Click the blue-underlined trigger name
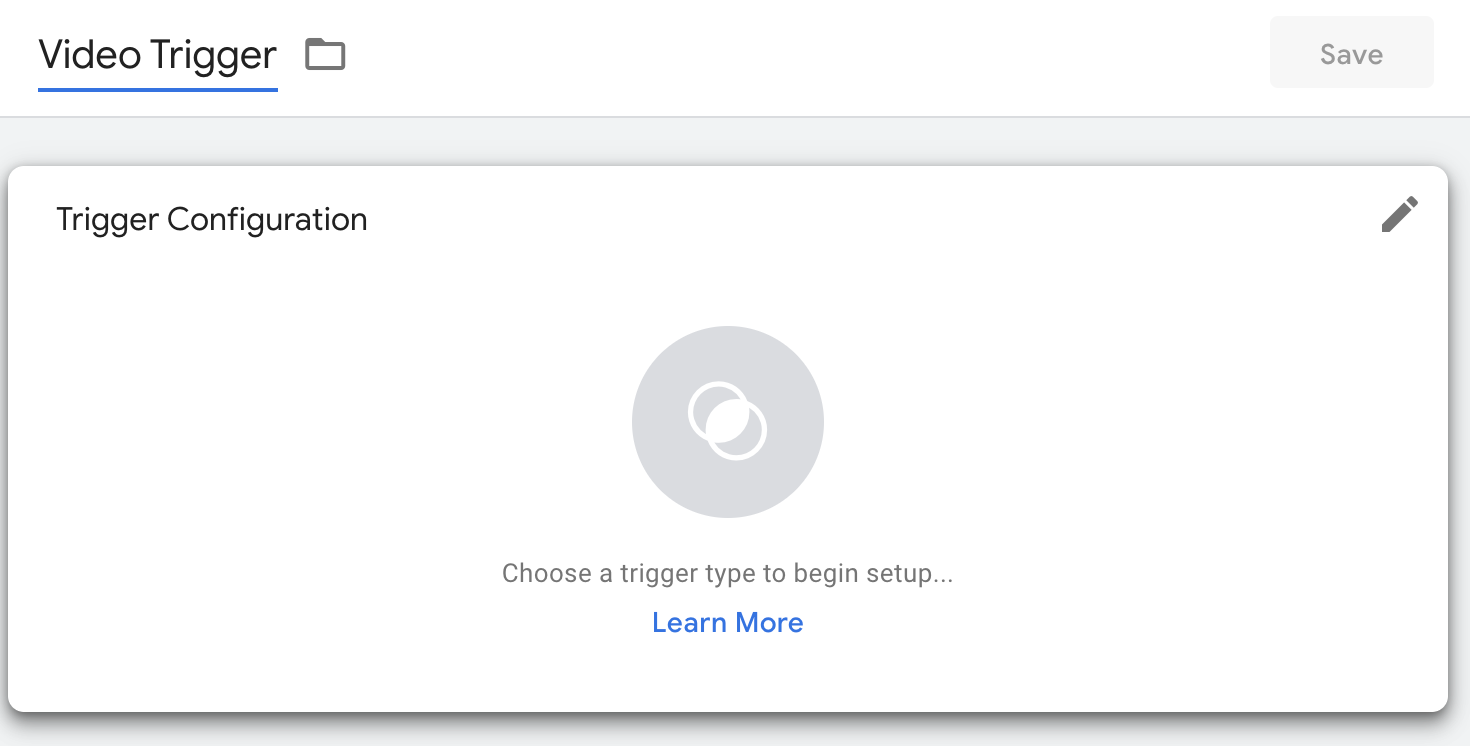 tap(158, 55)
